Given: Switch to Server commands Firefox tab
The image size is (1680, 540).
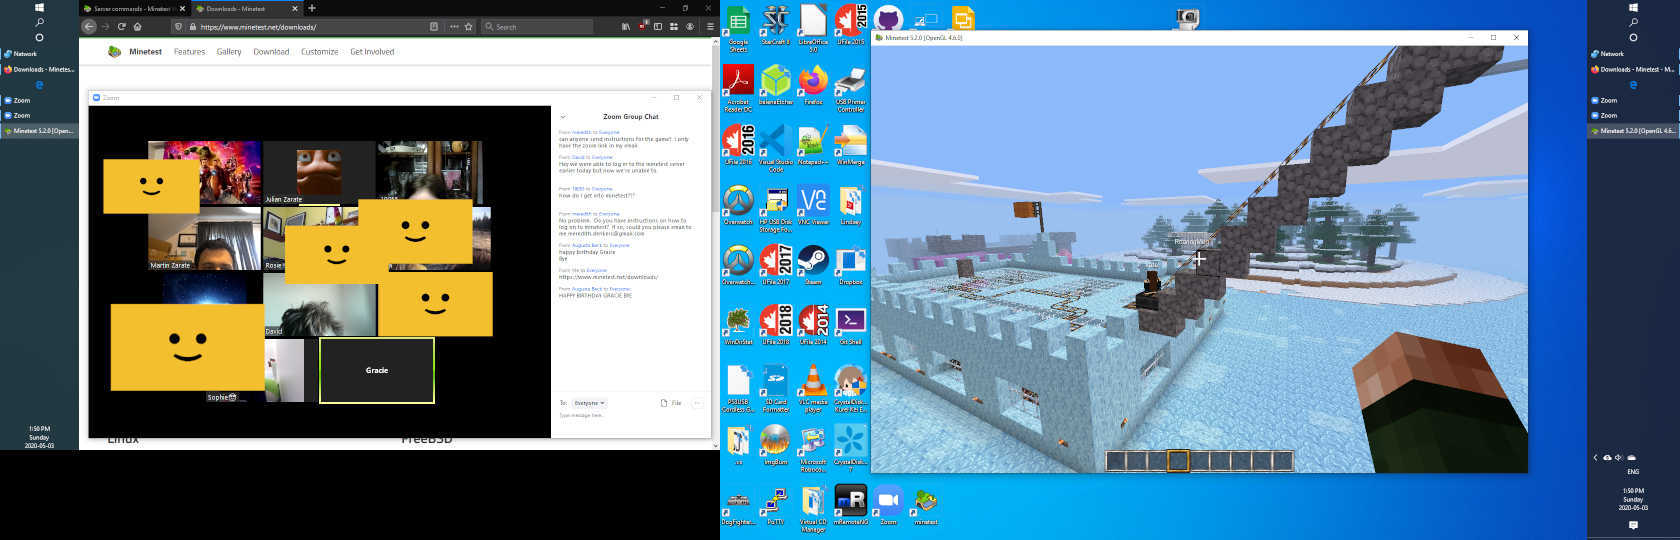Looking at the screenshot, I should coord(133,8).
